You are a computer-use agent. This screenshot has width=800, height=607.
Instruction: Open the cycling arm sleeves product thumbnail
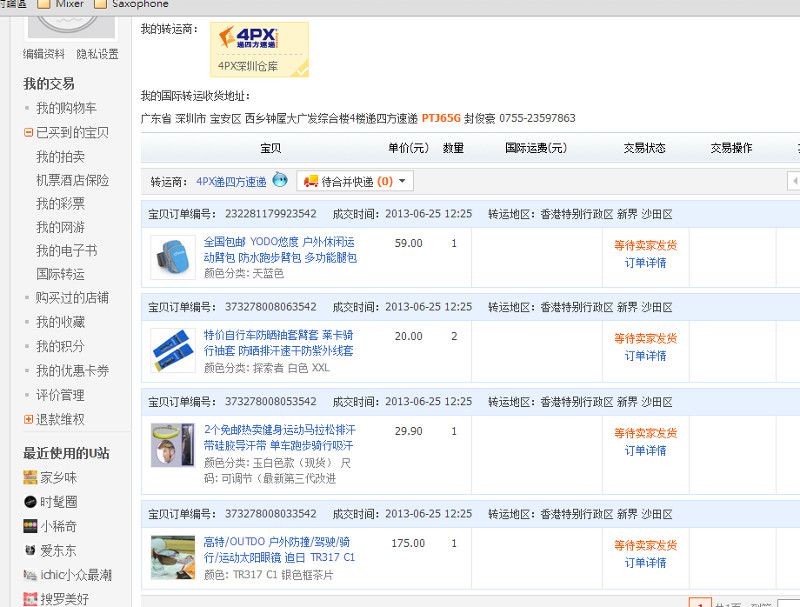(x=172, y=350)
